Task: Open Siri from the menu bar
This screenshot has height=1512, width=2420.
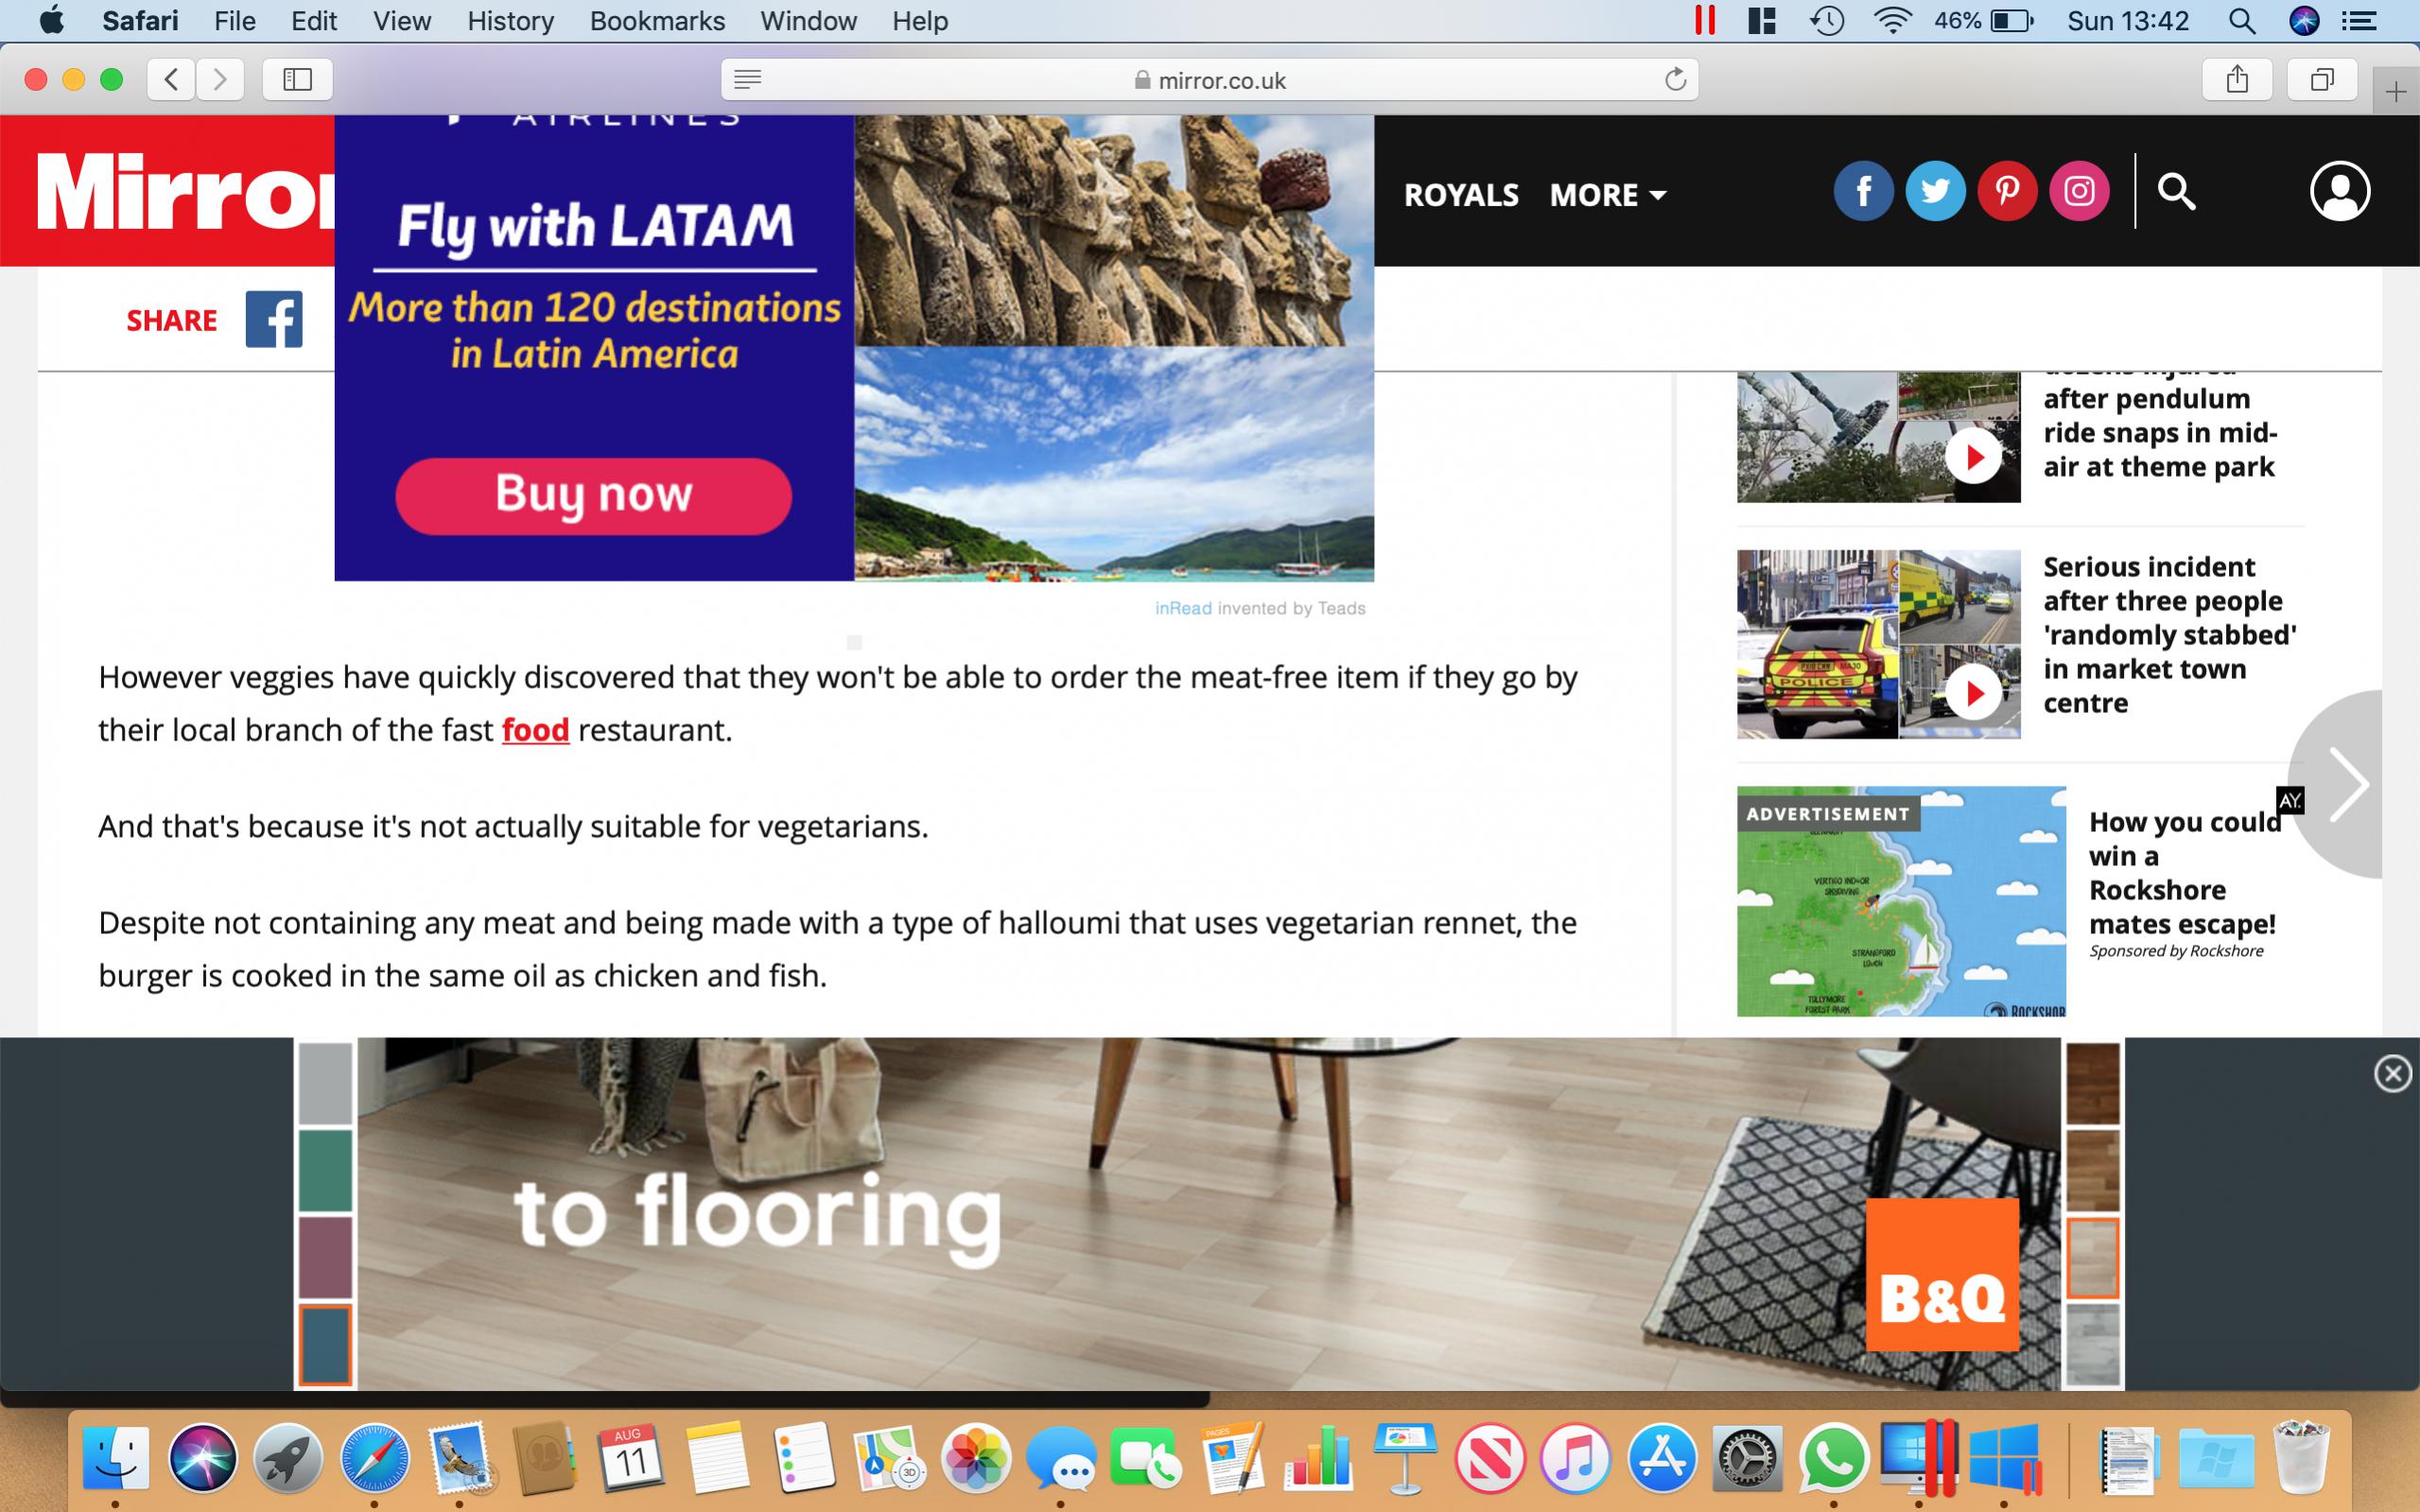Action: (2304, 21)
